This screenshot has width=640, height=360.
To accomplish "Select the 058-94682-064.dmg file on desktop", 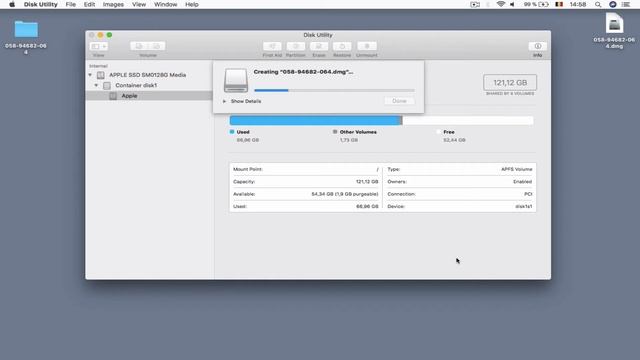I will [614, 23].
